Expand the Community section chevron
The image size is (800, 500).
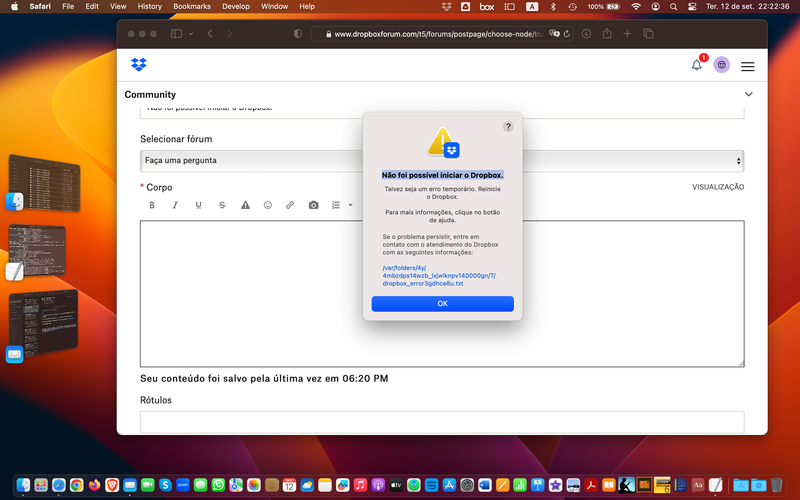click(748, 94)
